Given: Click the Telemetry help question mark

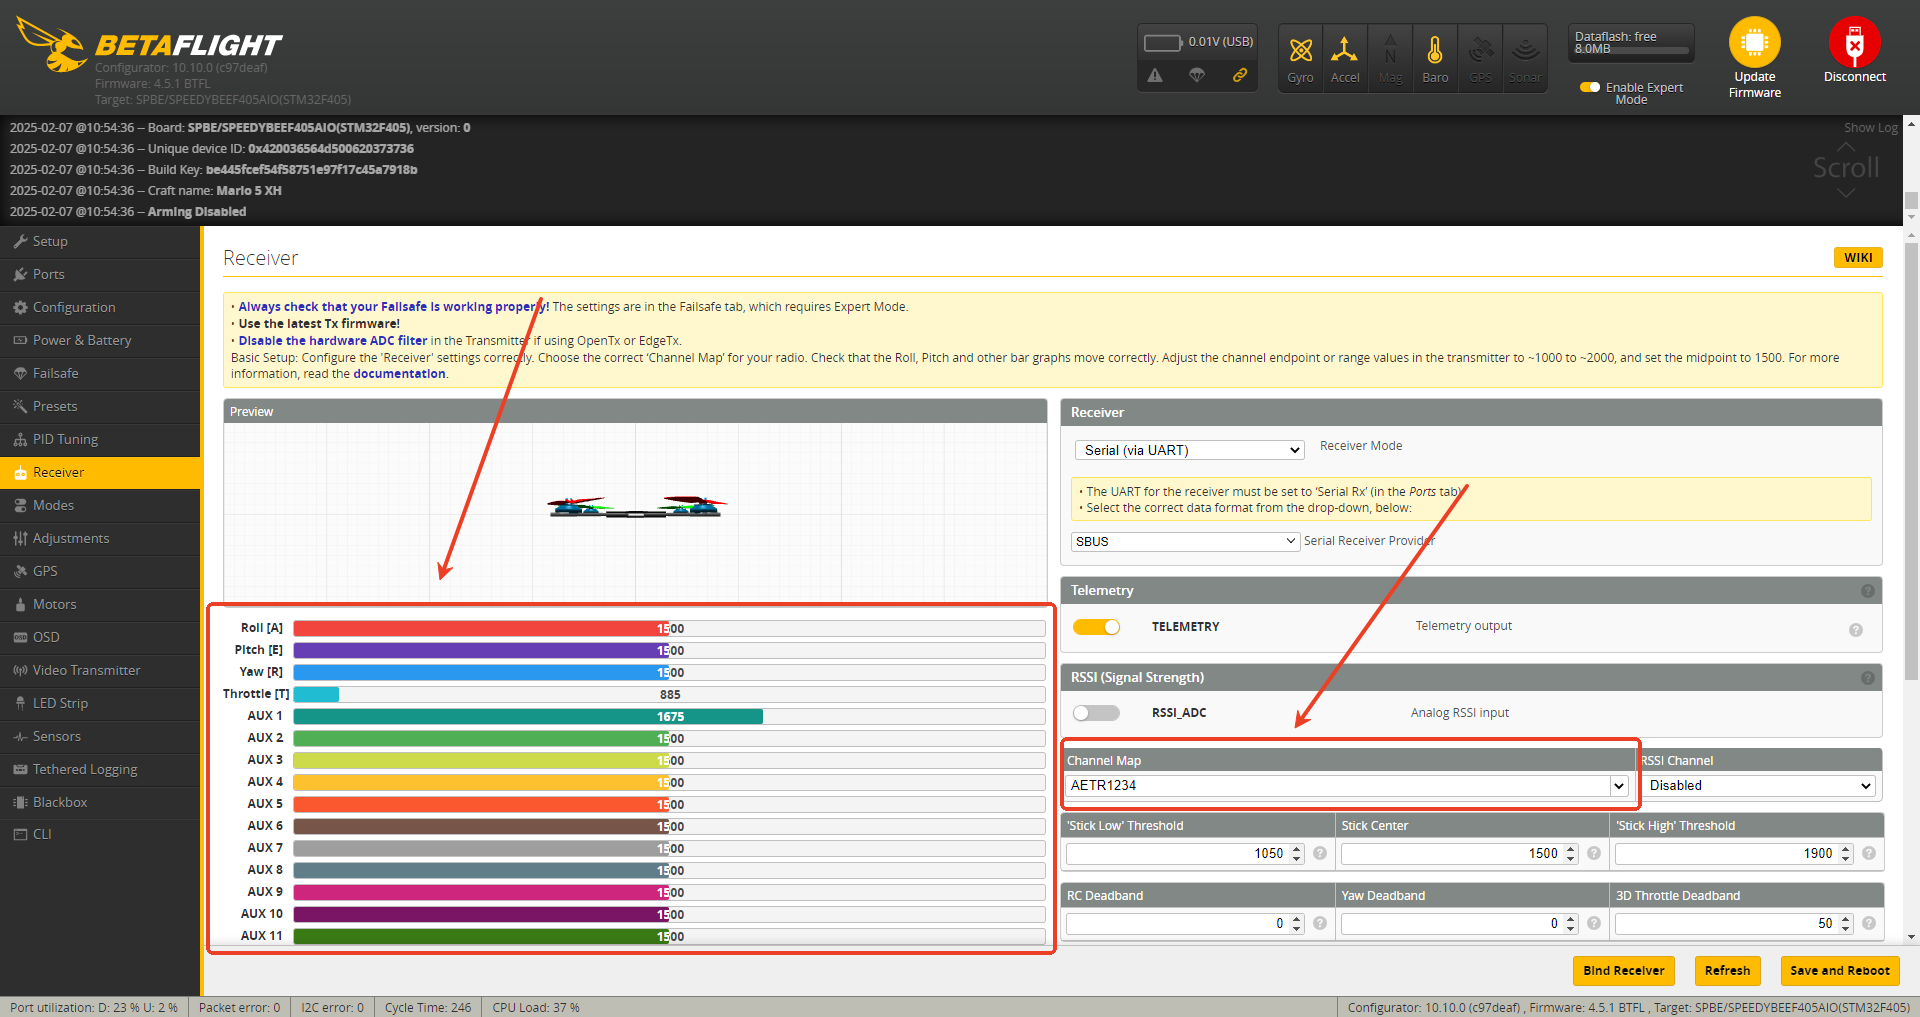Looking at the screenshot, I should 1867,591.
